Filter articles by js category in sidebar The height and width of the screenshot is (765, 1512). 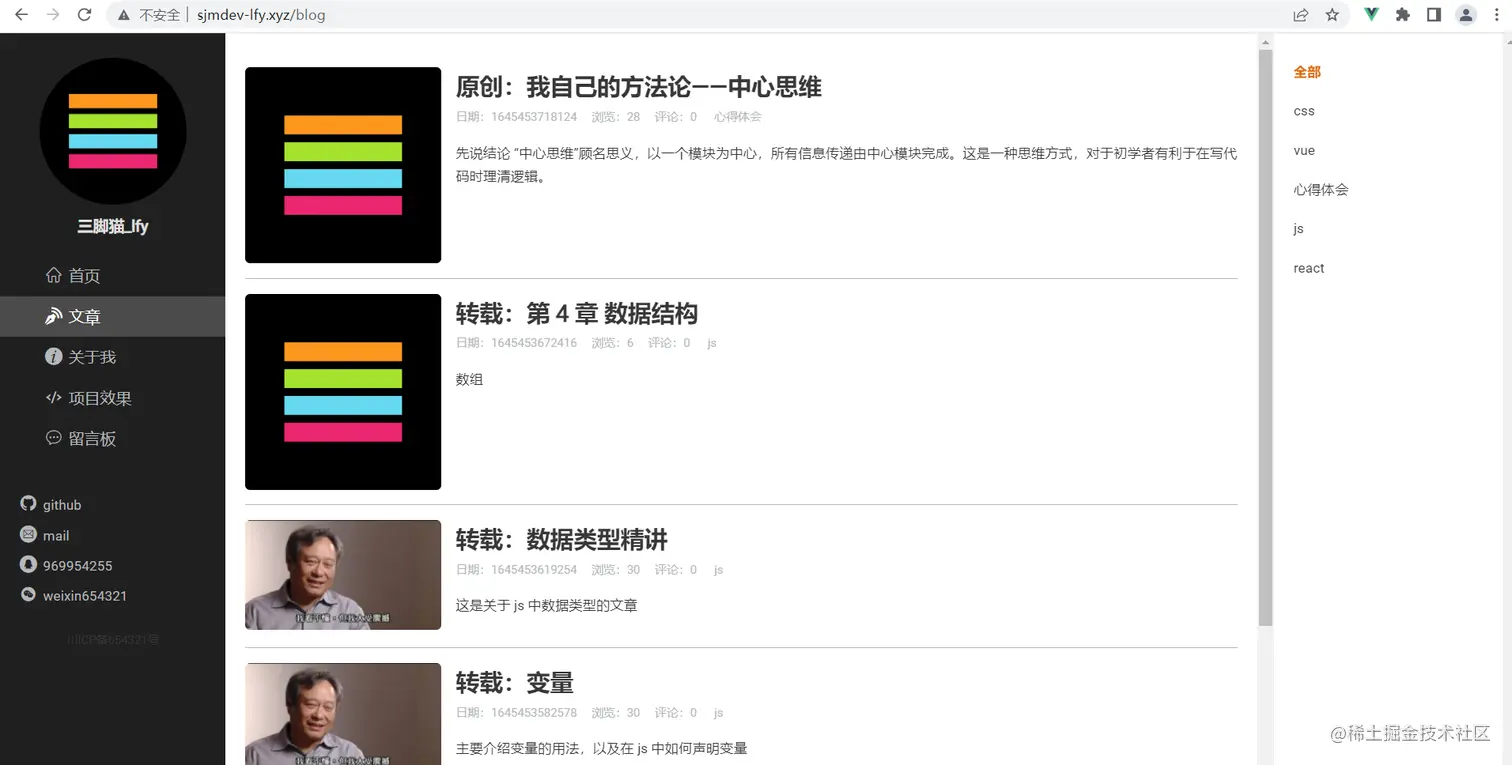click(1298, 229)
